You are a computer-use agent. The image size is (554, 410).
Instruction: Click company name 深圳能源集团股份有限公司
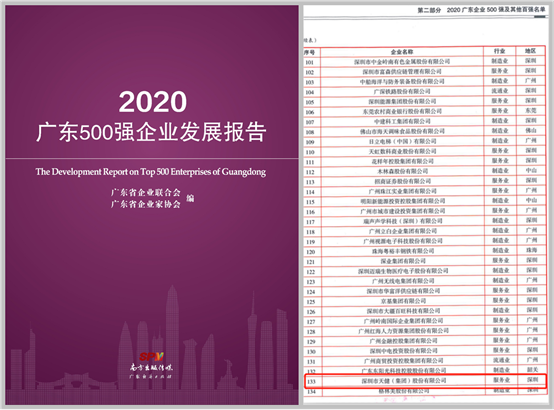pos(402,101)
